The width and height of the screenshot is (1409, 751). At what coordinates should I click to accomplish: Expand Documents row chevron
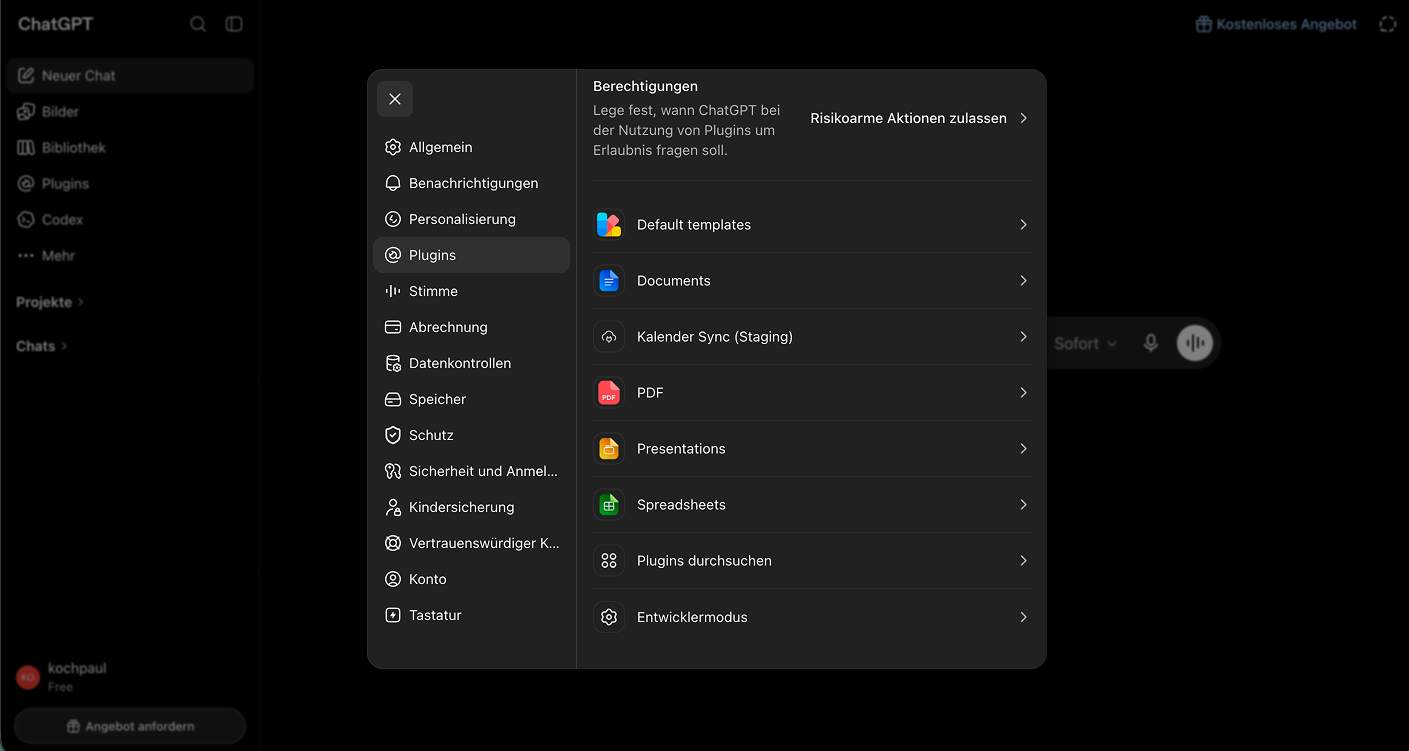[1023, 281]
